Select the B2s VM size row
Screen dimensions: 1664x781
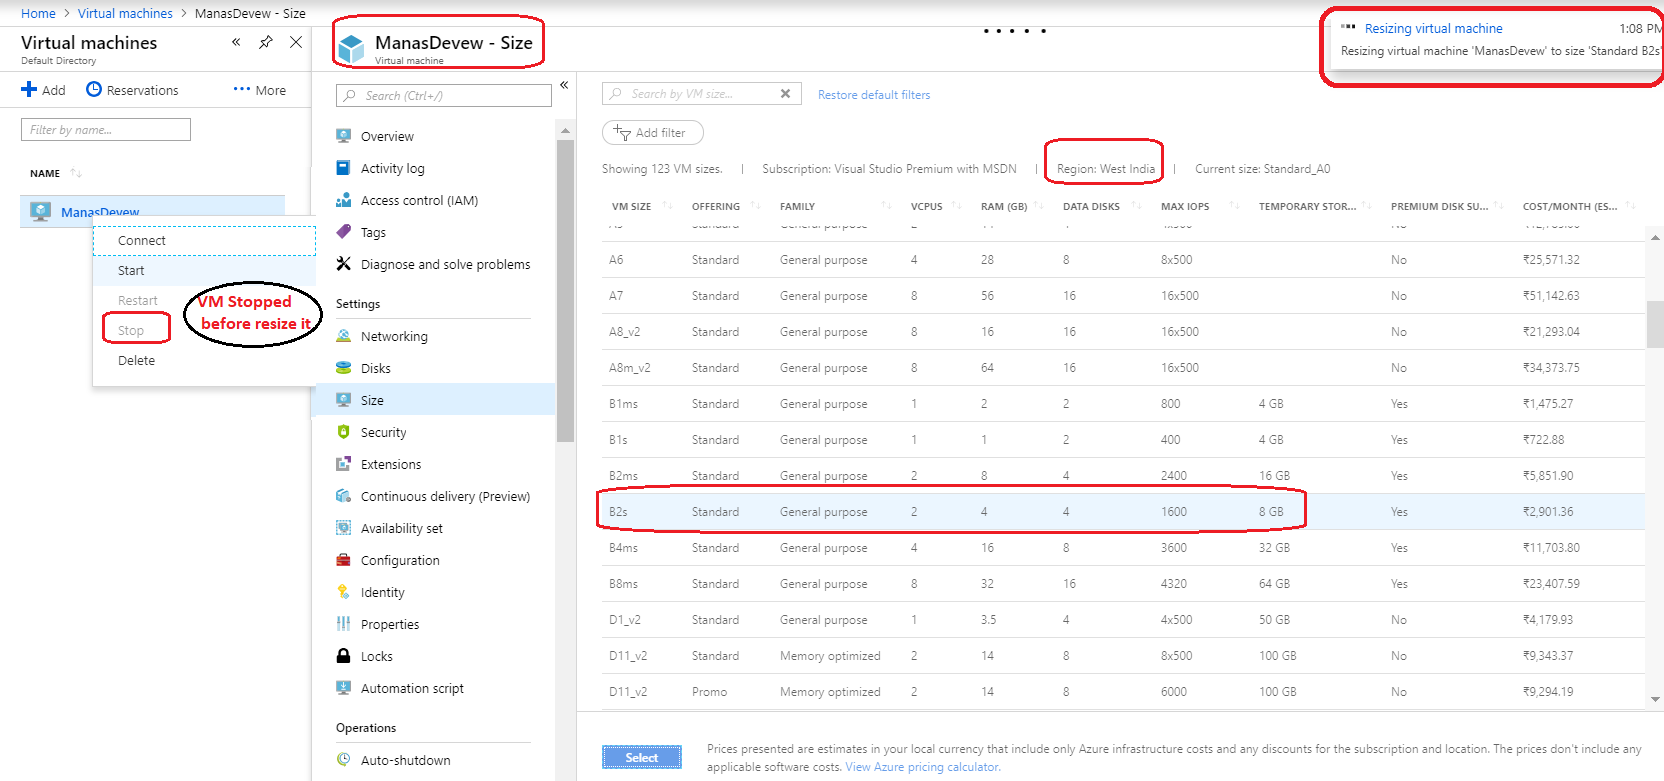coord(950,512)
